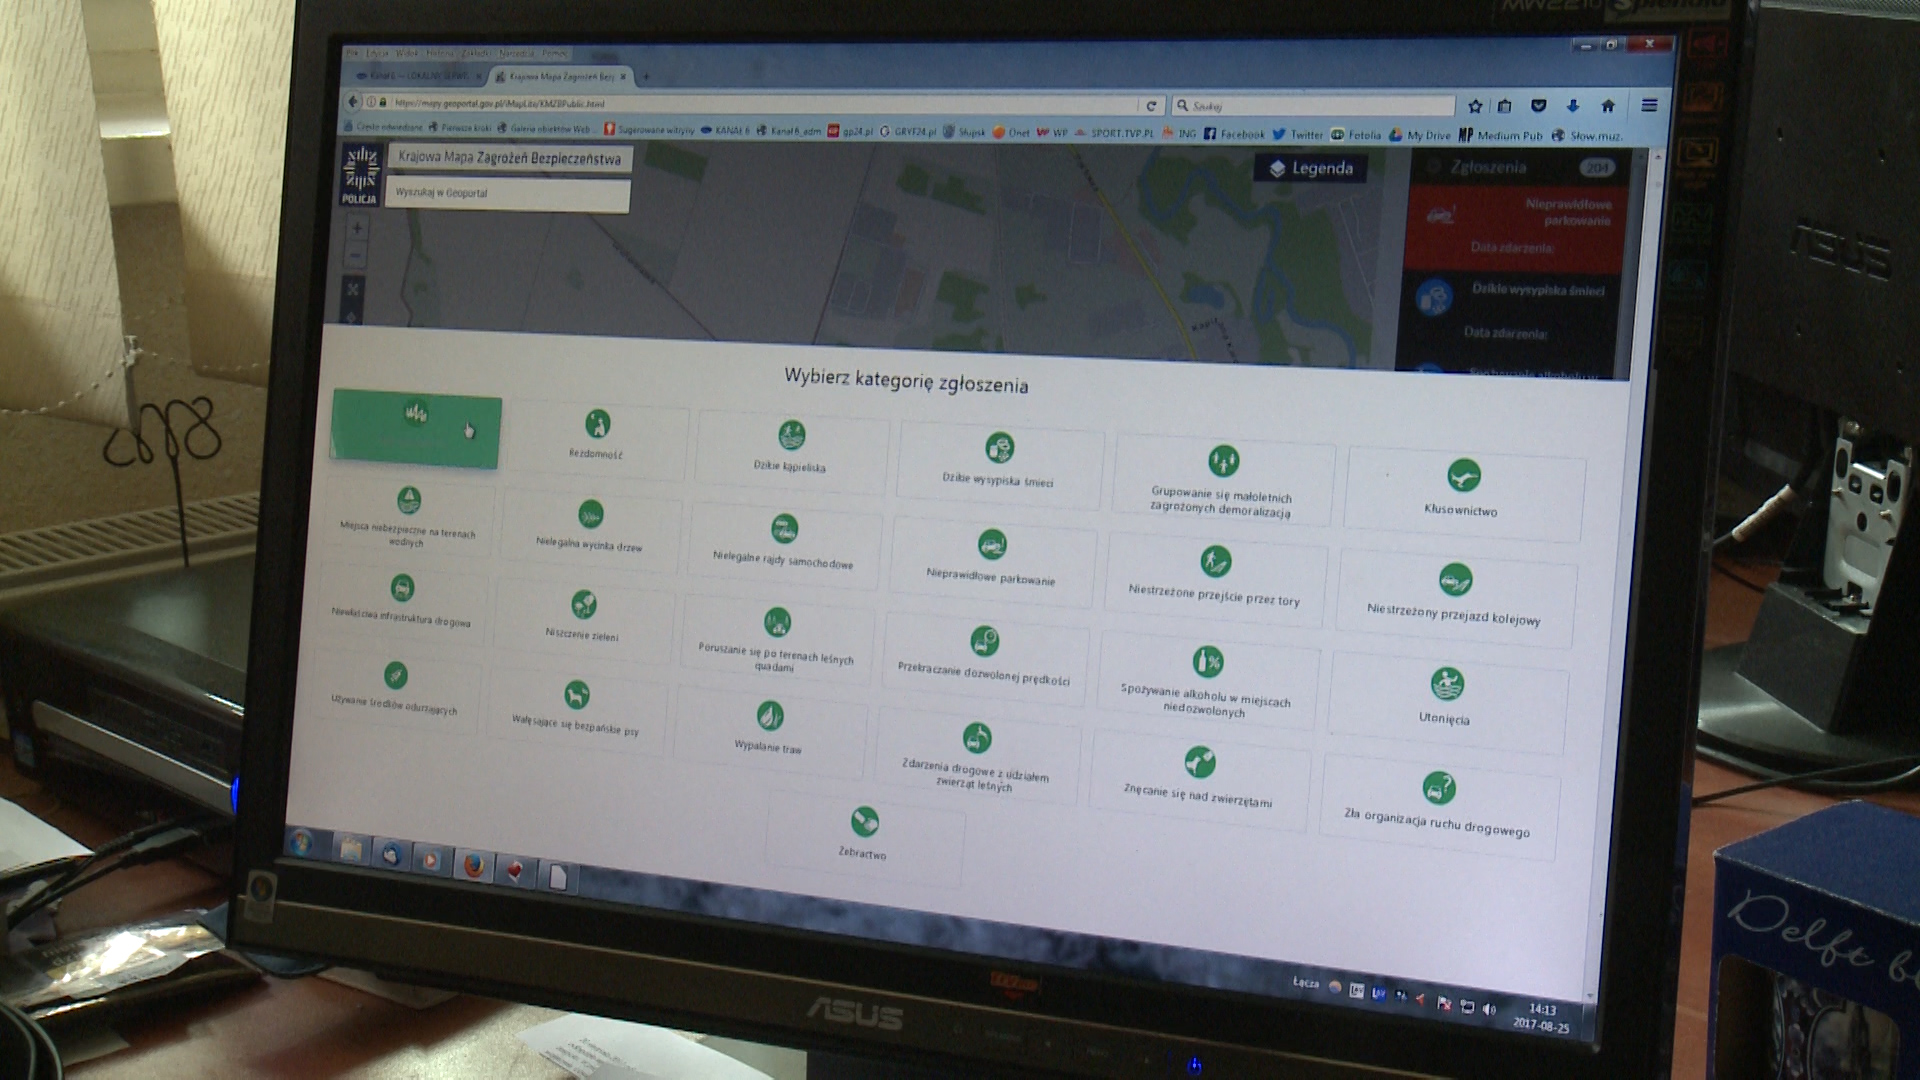Open the Firefox hamburger menu
The width and height of the screenshot is (1920, 1080).
pos(1649,106)
